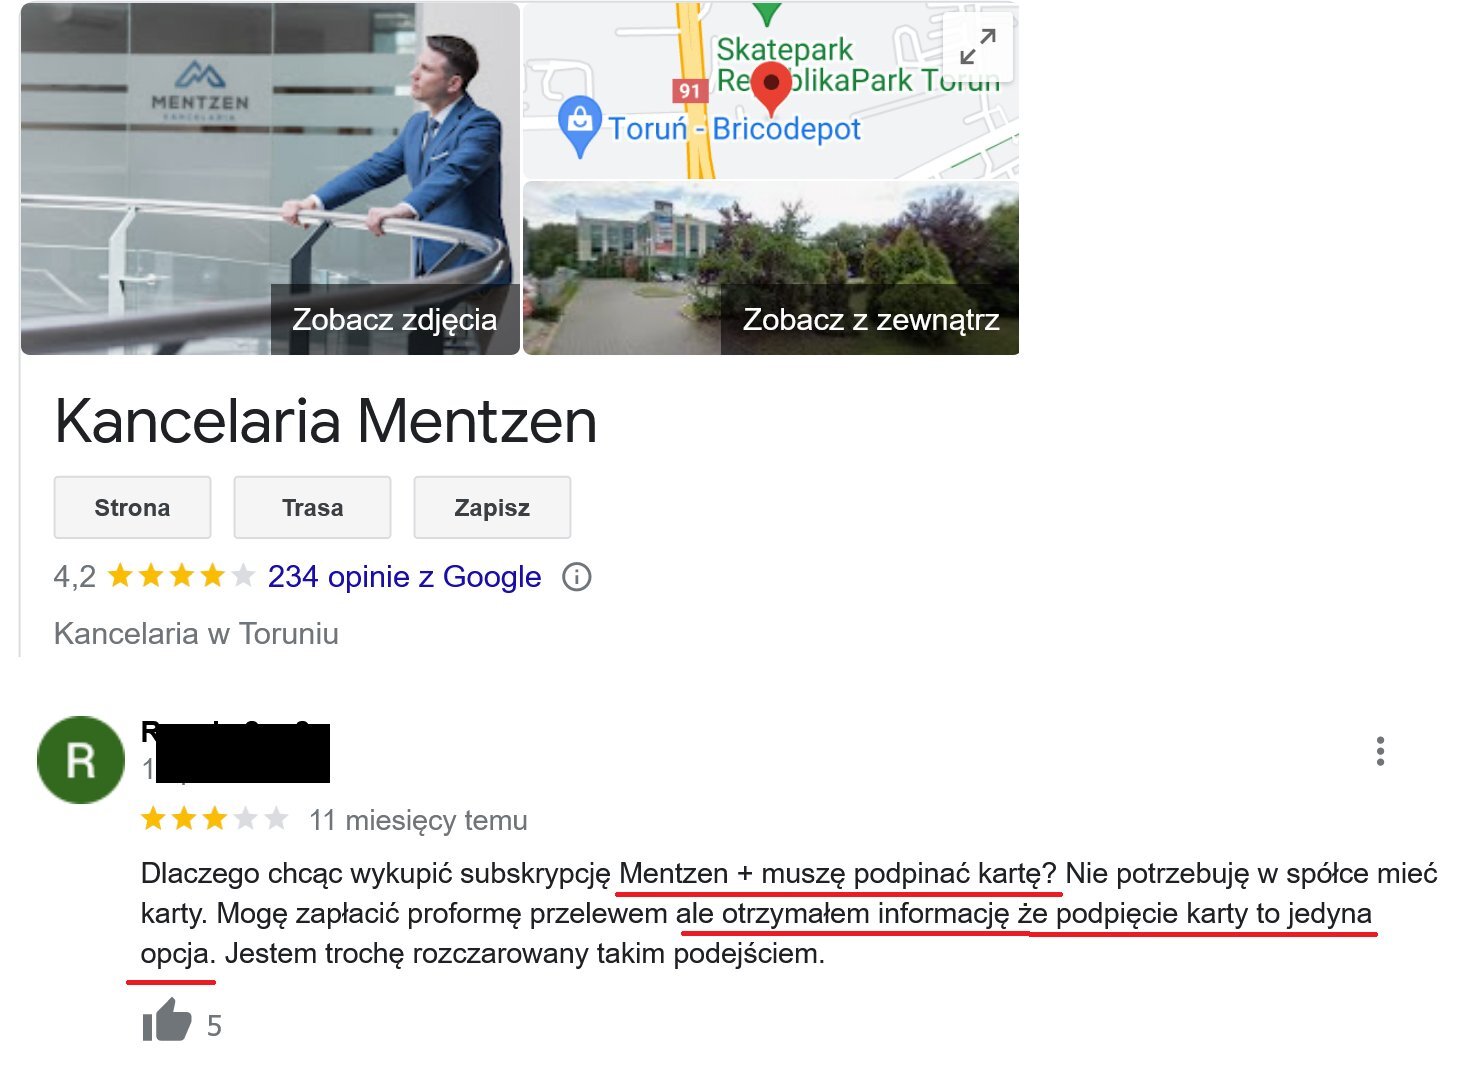
Task: Open the info icon beside Google reviews
Action: point(577,577)
